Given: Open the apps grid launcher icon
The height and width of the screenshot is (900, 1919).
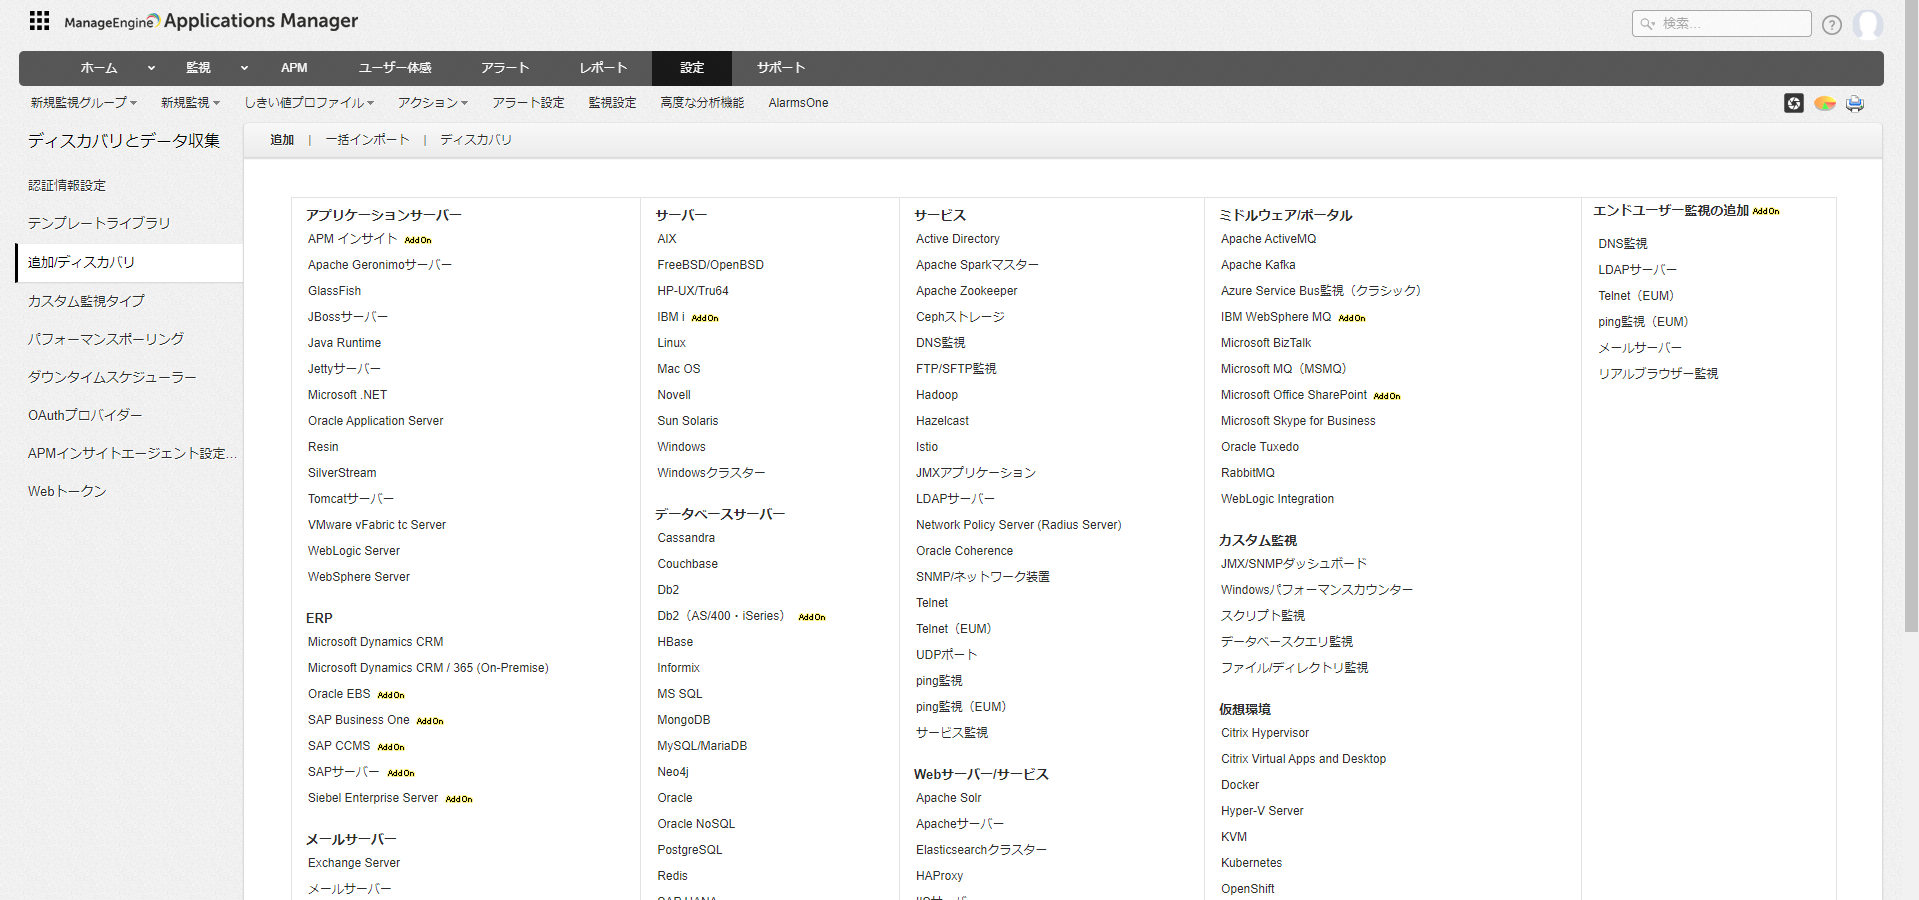Looking at the screenshot, I should coord(39,21).
